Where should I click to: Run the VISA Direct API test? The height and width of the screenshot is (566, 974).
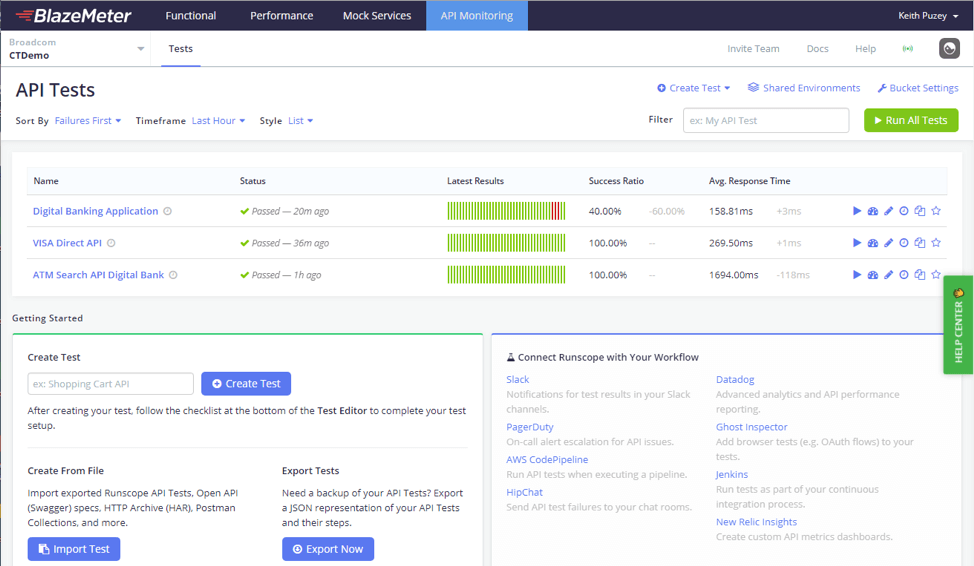pos(857,243)
